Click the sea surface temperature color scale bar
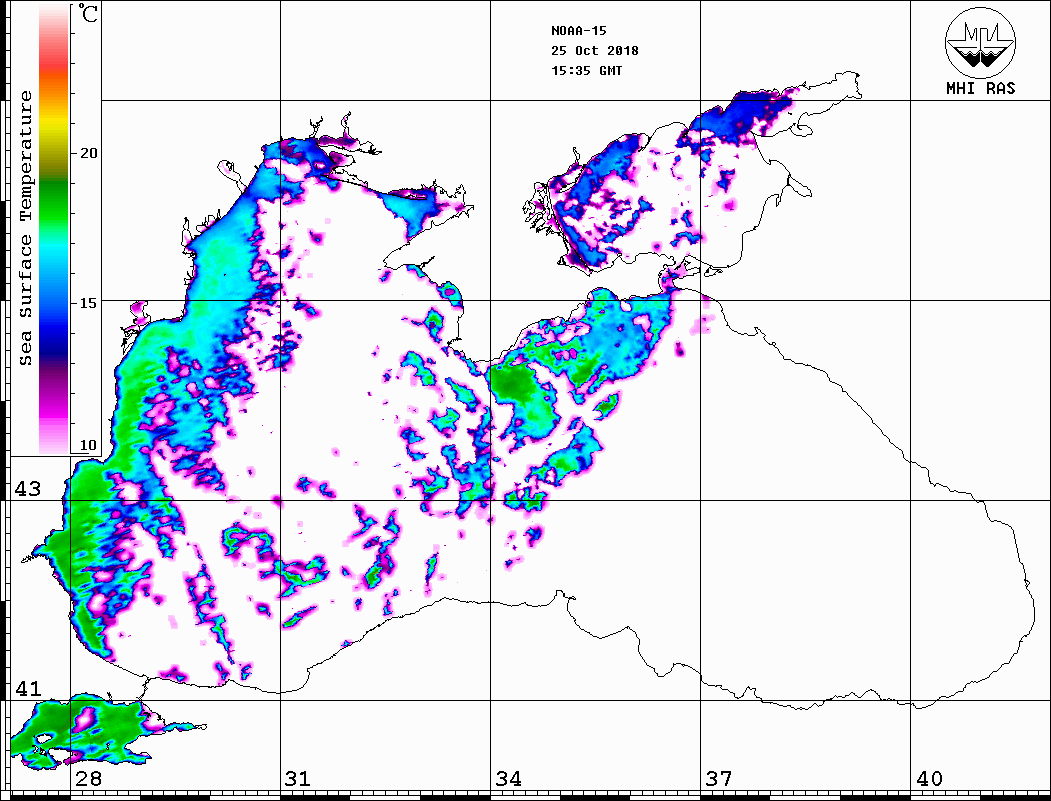 point(54,229)
